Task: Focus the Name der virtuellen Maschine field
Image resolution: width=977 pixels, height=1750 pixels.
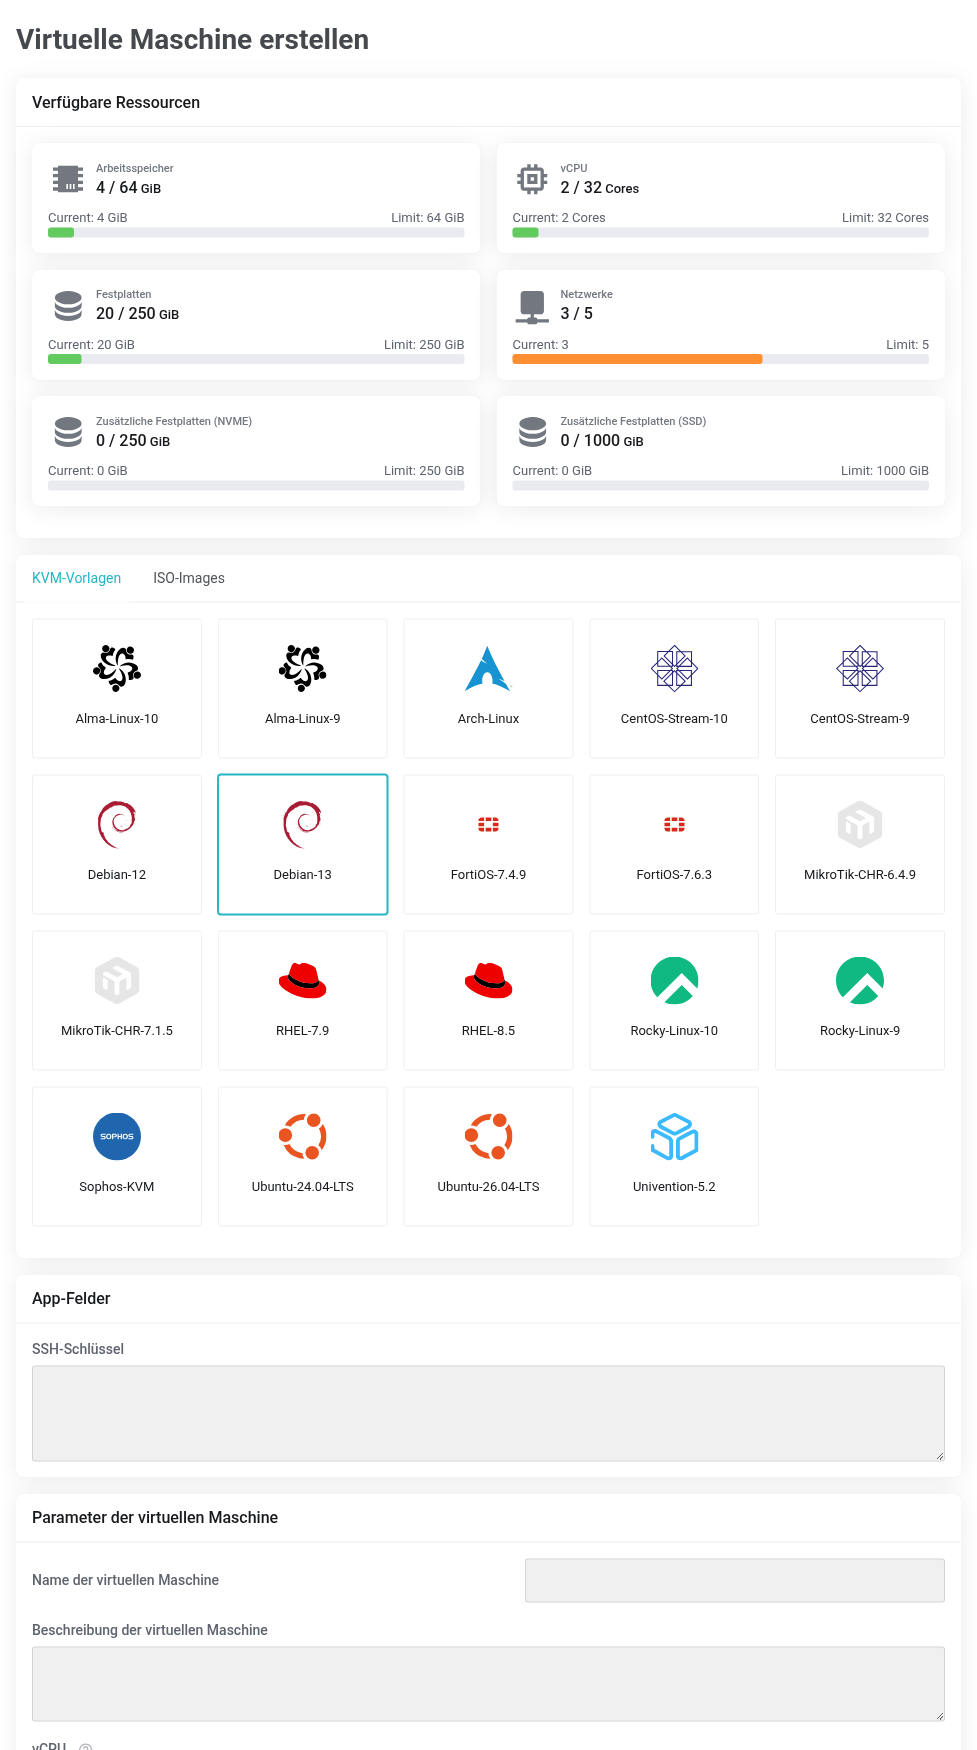Action: tap(735, 1580)
